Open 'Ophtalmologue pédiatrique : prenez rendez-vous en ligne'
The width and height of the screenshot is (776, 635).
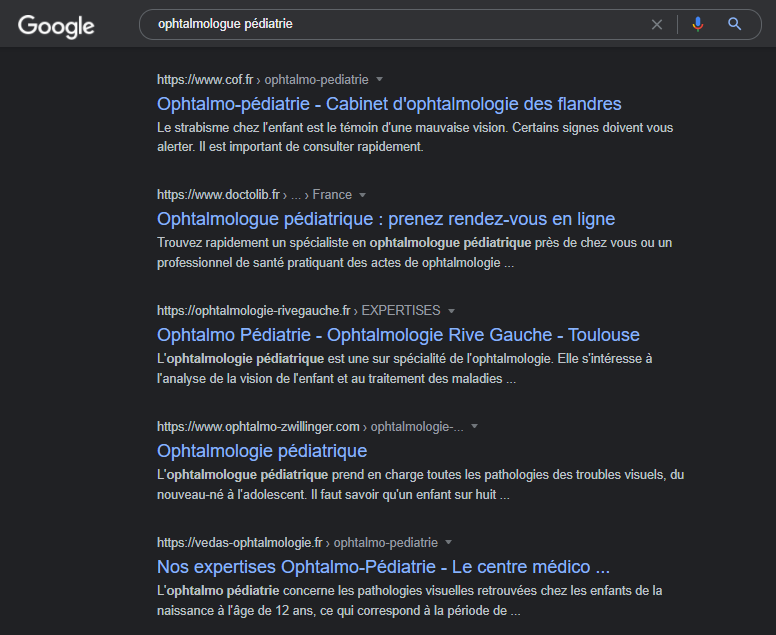386,219
